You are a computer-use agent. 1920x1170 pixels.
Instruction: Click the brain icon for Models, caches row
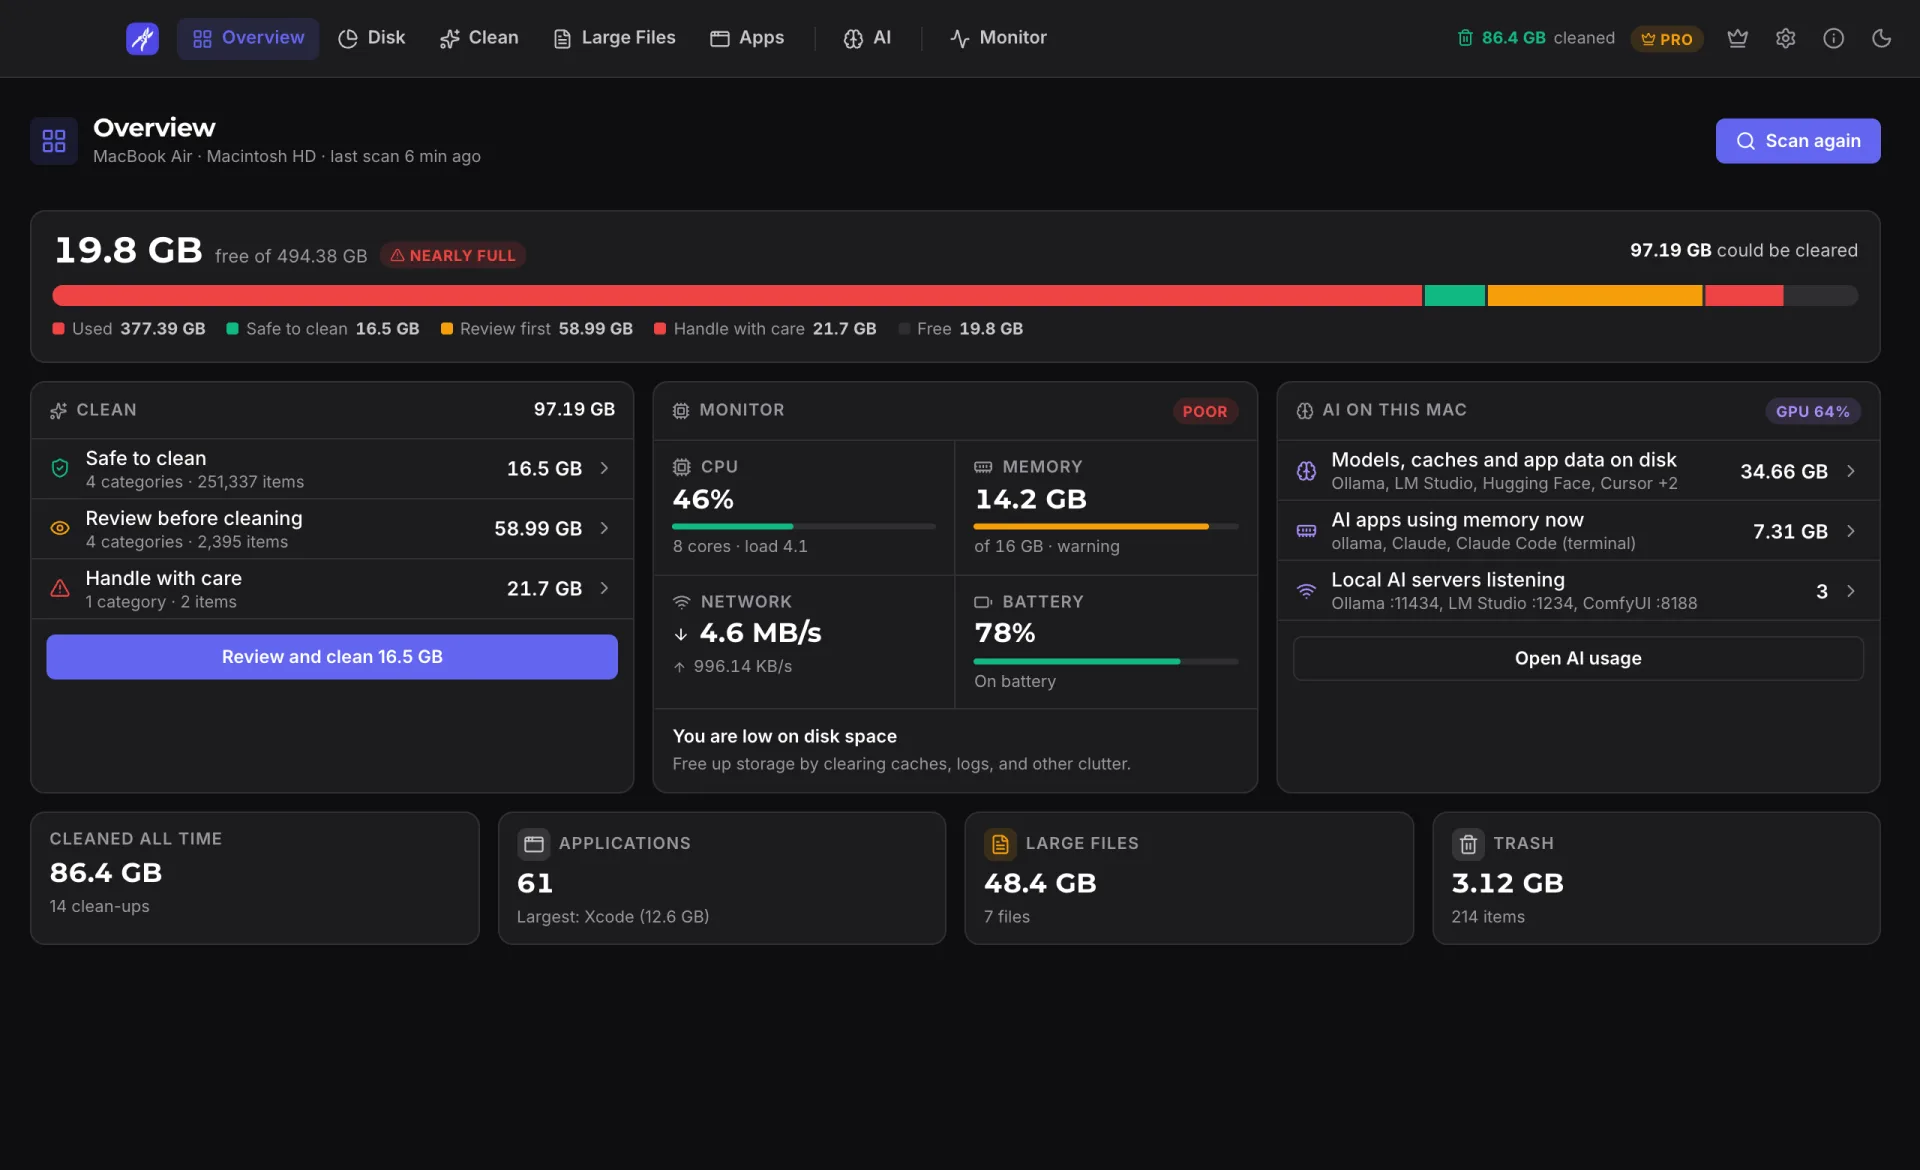pyautogui.click(x=1306, y=471)
